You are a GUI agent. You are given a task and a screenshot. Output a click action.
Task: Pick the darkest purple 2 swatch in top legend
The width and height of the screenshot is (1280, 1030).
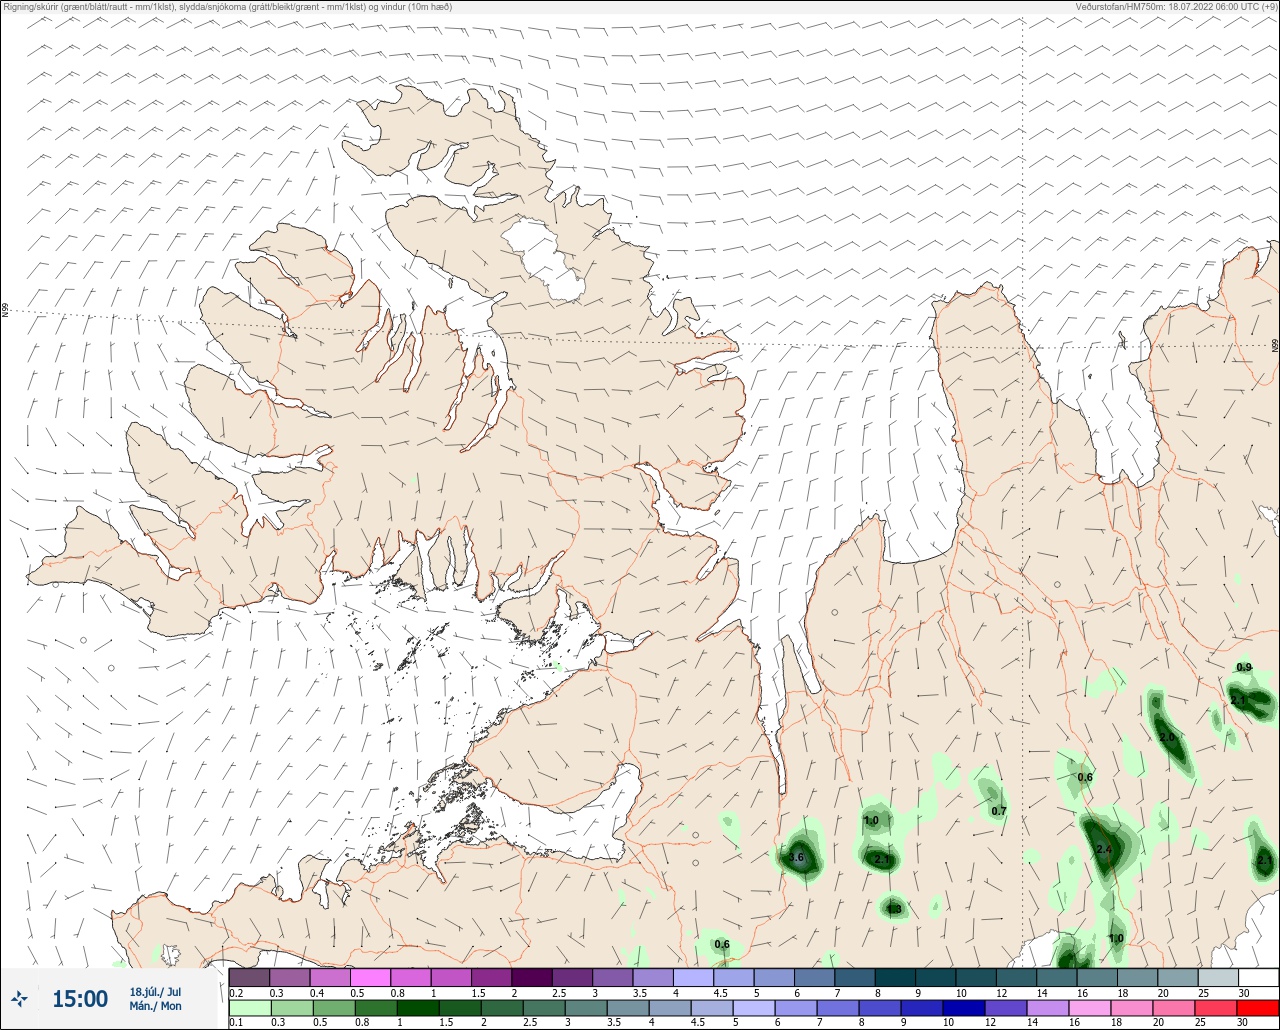pos(531,977)
